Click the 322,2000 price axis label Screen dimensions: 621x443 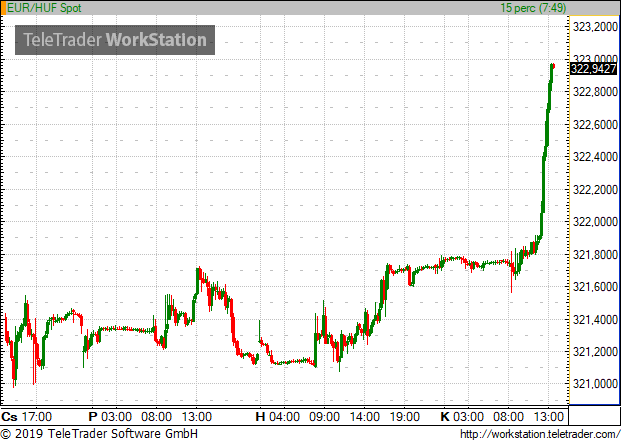(595, 190)
